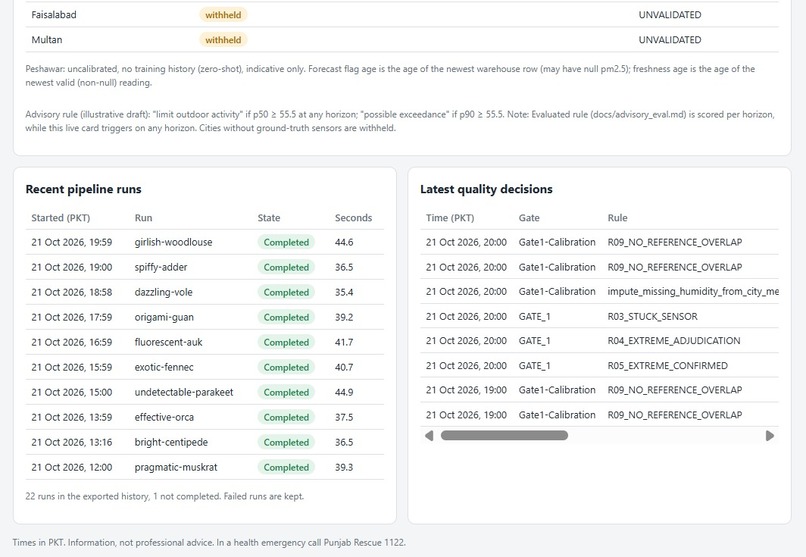Select the undetectable-parakeet run name
806x557 pixels.
184,393
